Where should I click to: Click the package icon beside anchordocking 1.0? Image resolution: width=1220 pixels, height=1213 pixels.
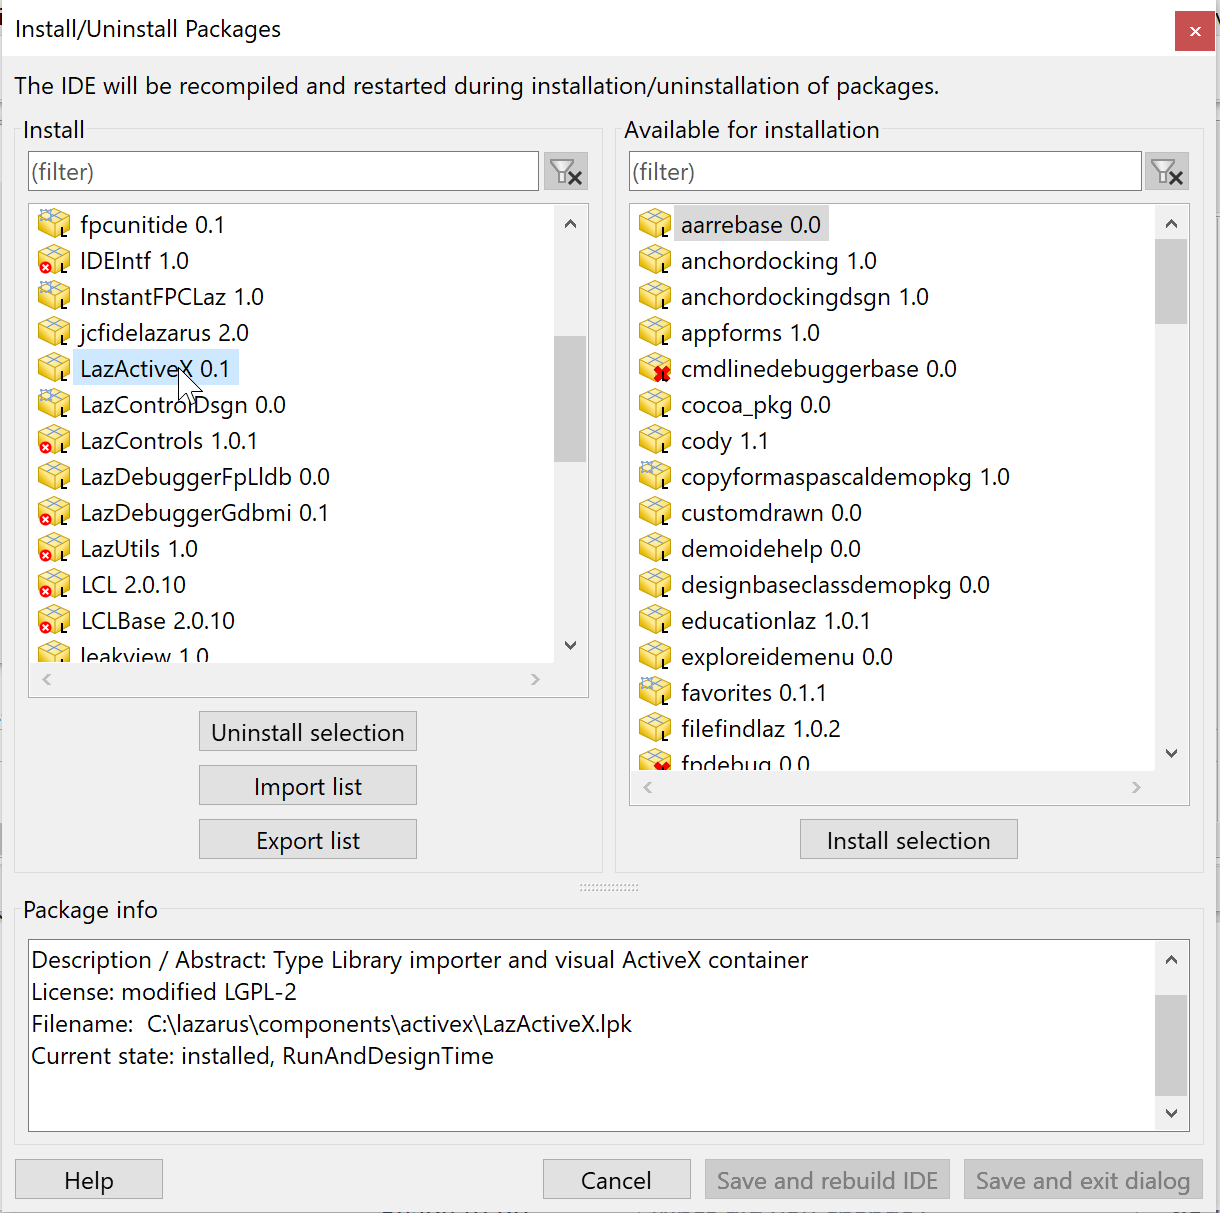pos(654,261)
